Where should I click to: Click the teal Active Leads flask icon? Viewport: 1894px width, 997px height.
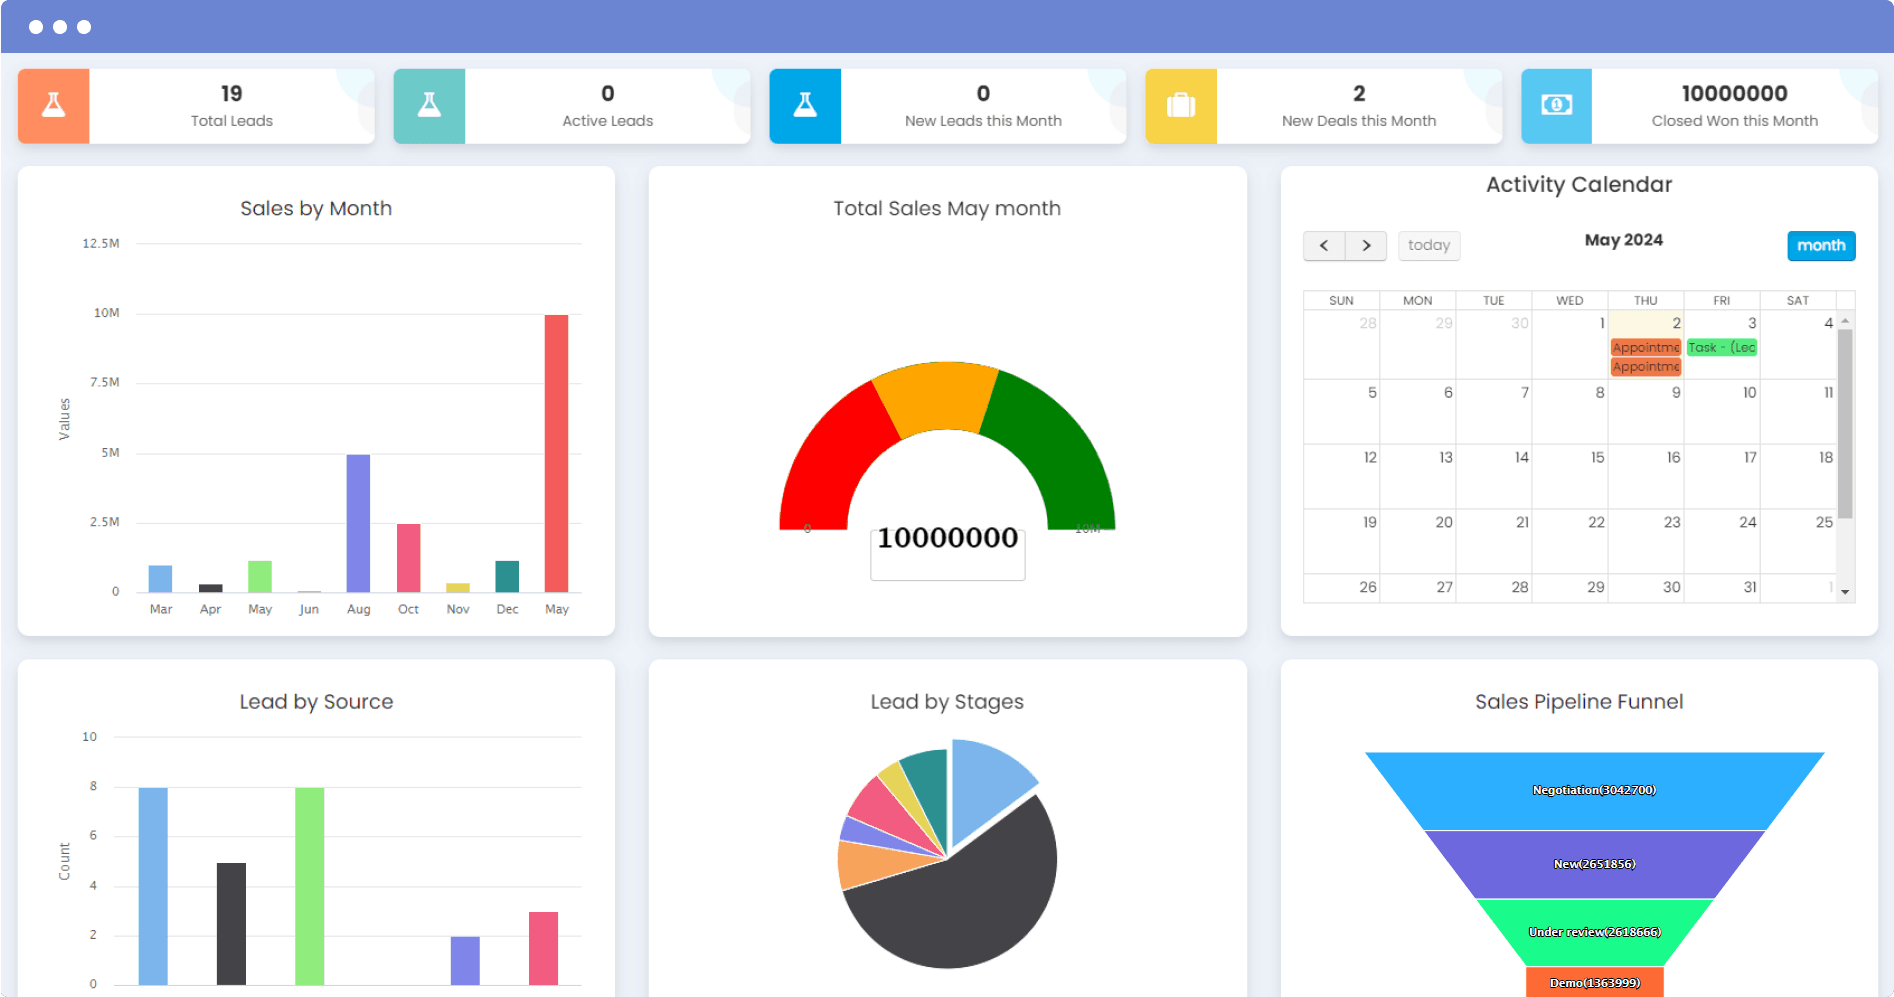pyautogui.click(x=429, y=106)
